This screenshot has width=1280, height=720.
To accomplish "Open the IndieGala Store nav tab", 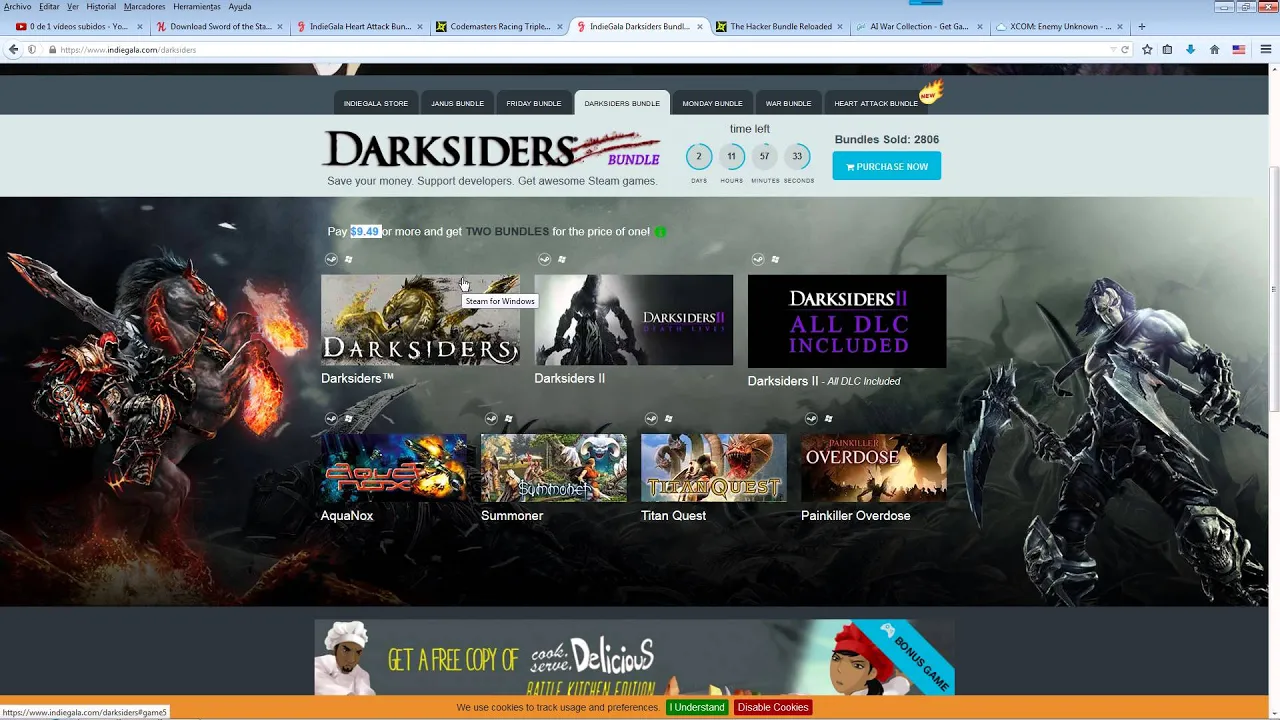I will tap(376, 103).
